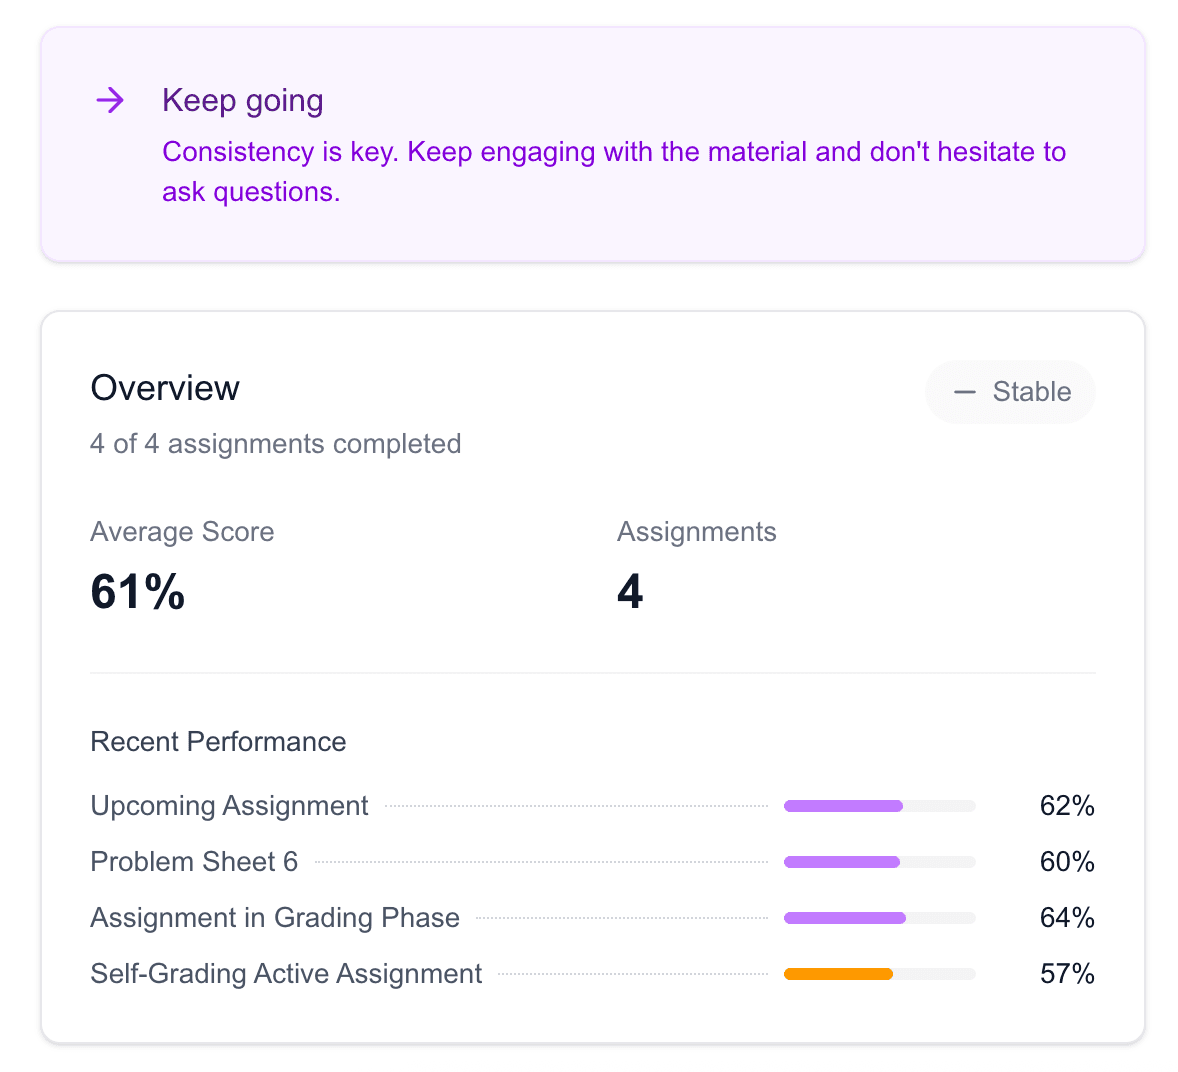Select the Overview heading
Screen dimensions: 1178x1072
click(165, 388)
